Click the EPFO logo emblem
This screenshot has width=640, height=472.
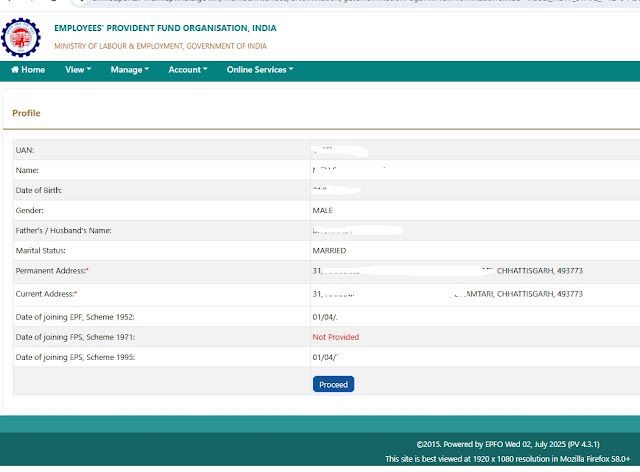[x=21, y=37]
